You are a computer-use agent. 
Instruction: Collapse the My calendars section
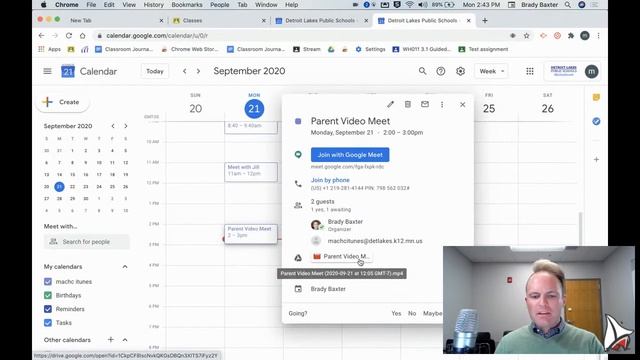coord(125,267)
